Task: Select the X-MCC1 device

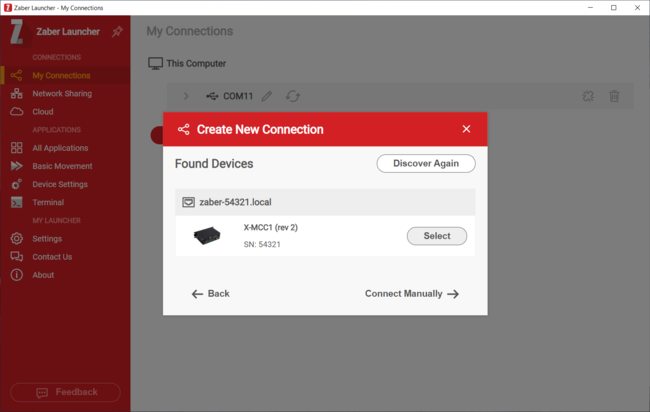Action: [x=436, y=236]
